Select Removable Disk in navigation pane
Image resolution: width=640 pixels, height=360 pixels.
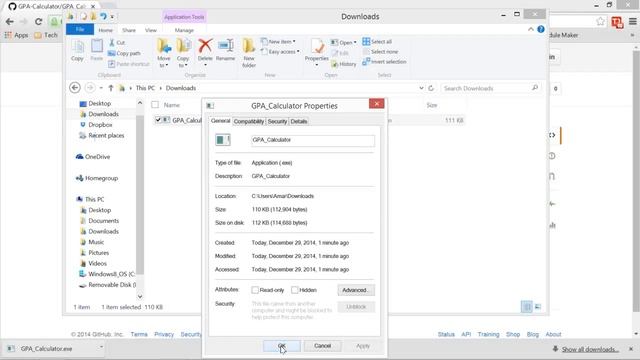tap(107, 285)
